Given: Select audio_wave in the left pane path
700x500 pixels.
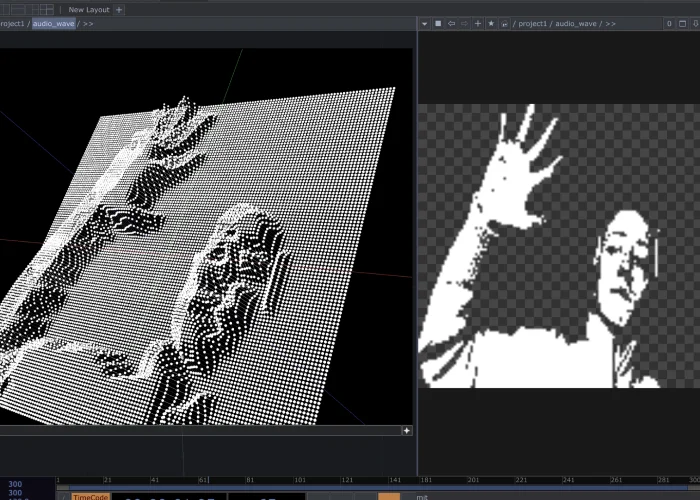Looking at the screenshot, I should coord(54,24).
